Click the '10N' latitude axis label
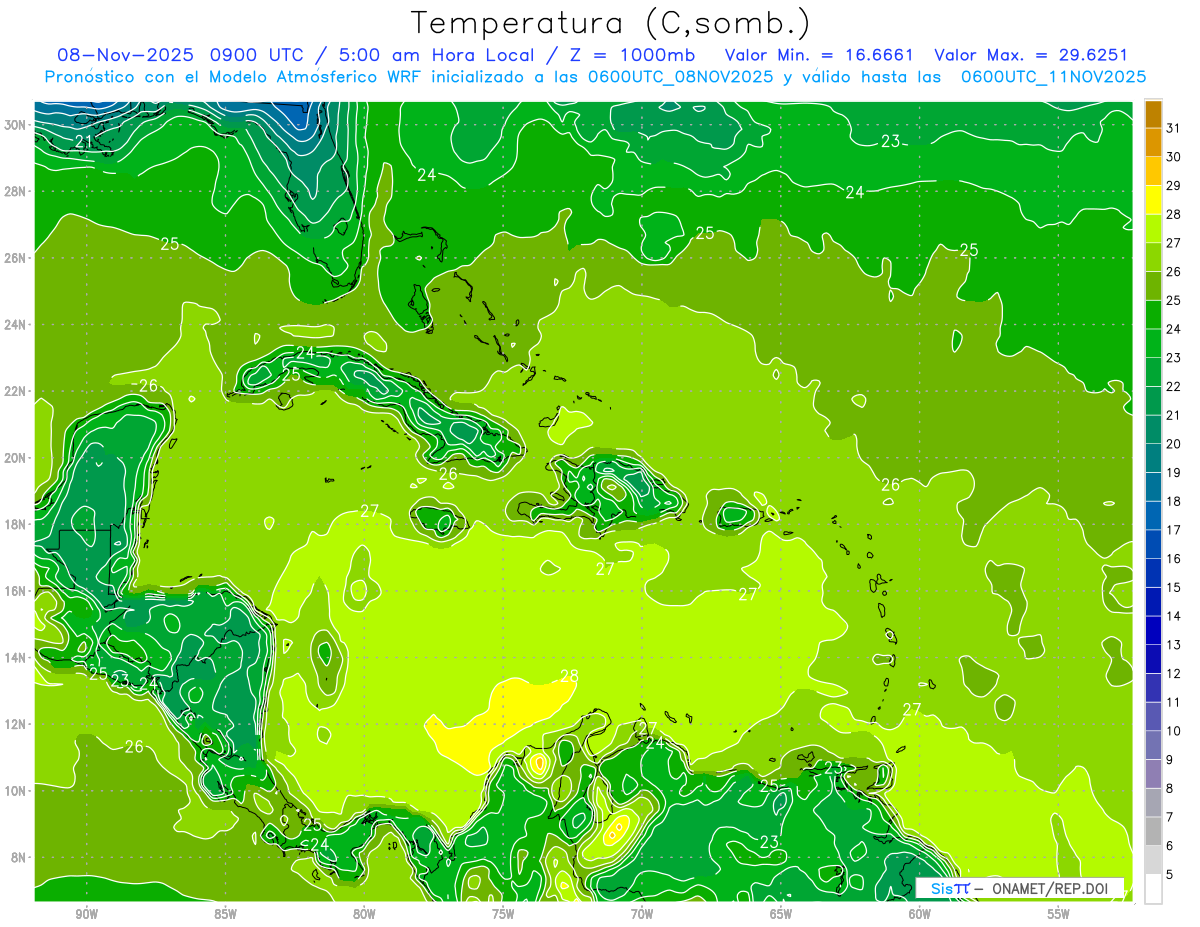The image size is (1200, 927). pyautogui.click(x=15, y=791)
